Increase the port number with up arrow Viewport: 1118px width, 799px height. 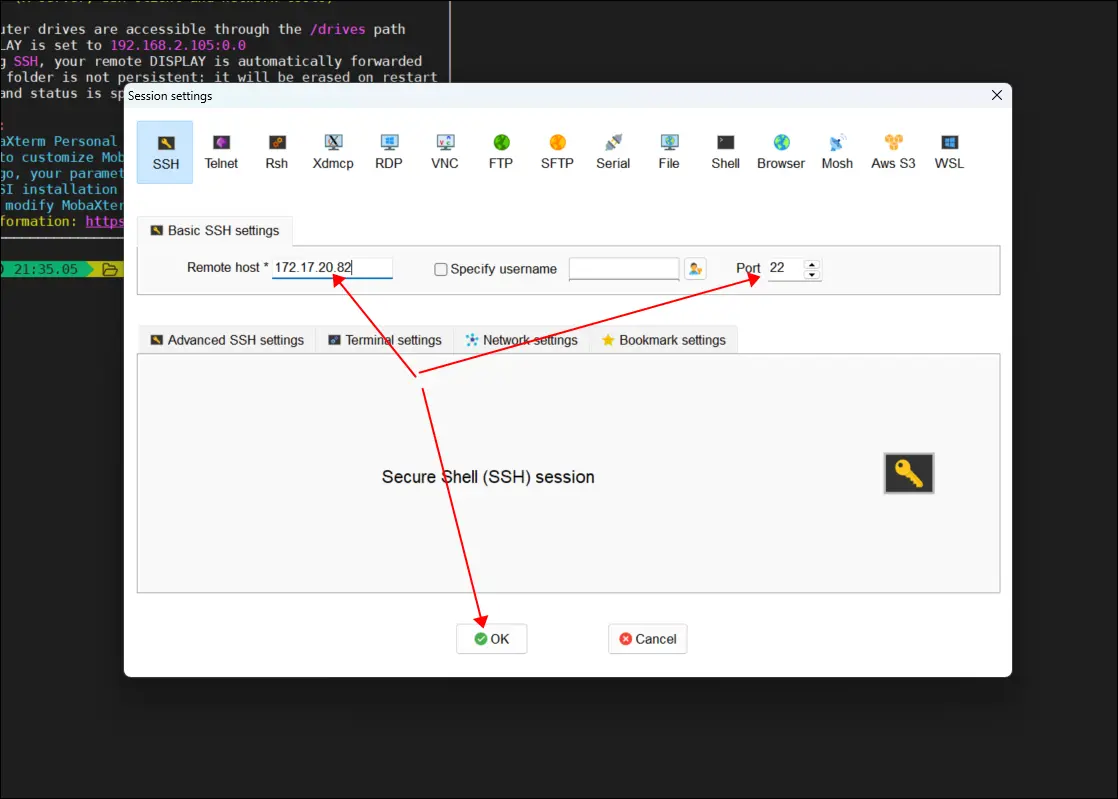[x=812, y=264]
